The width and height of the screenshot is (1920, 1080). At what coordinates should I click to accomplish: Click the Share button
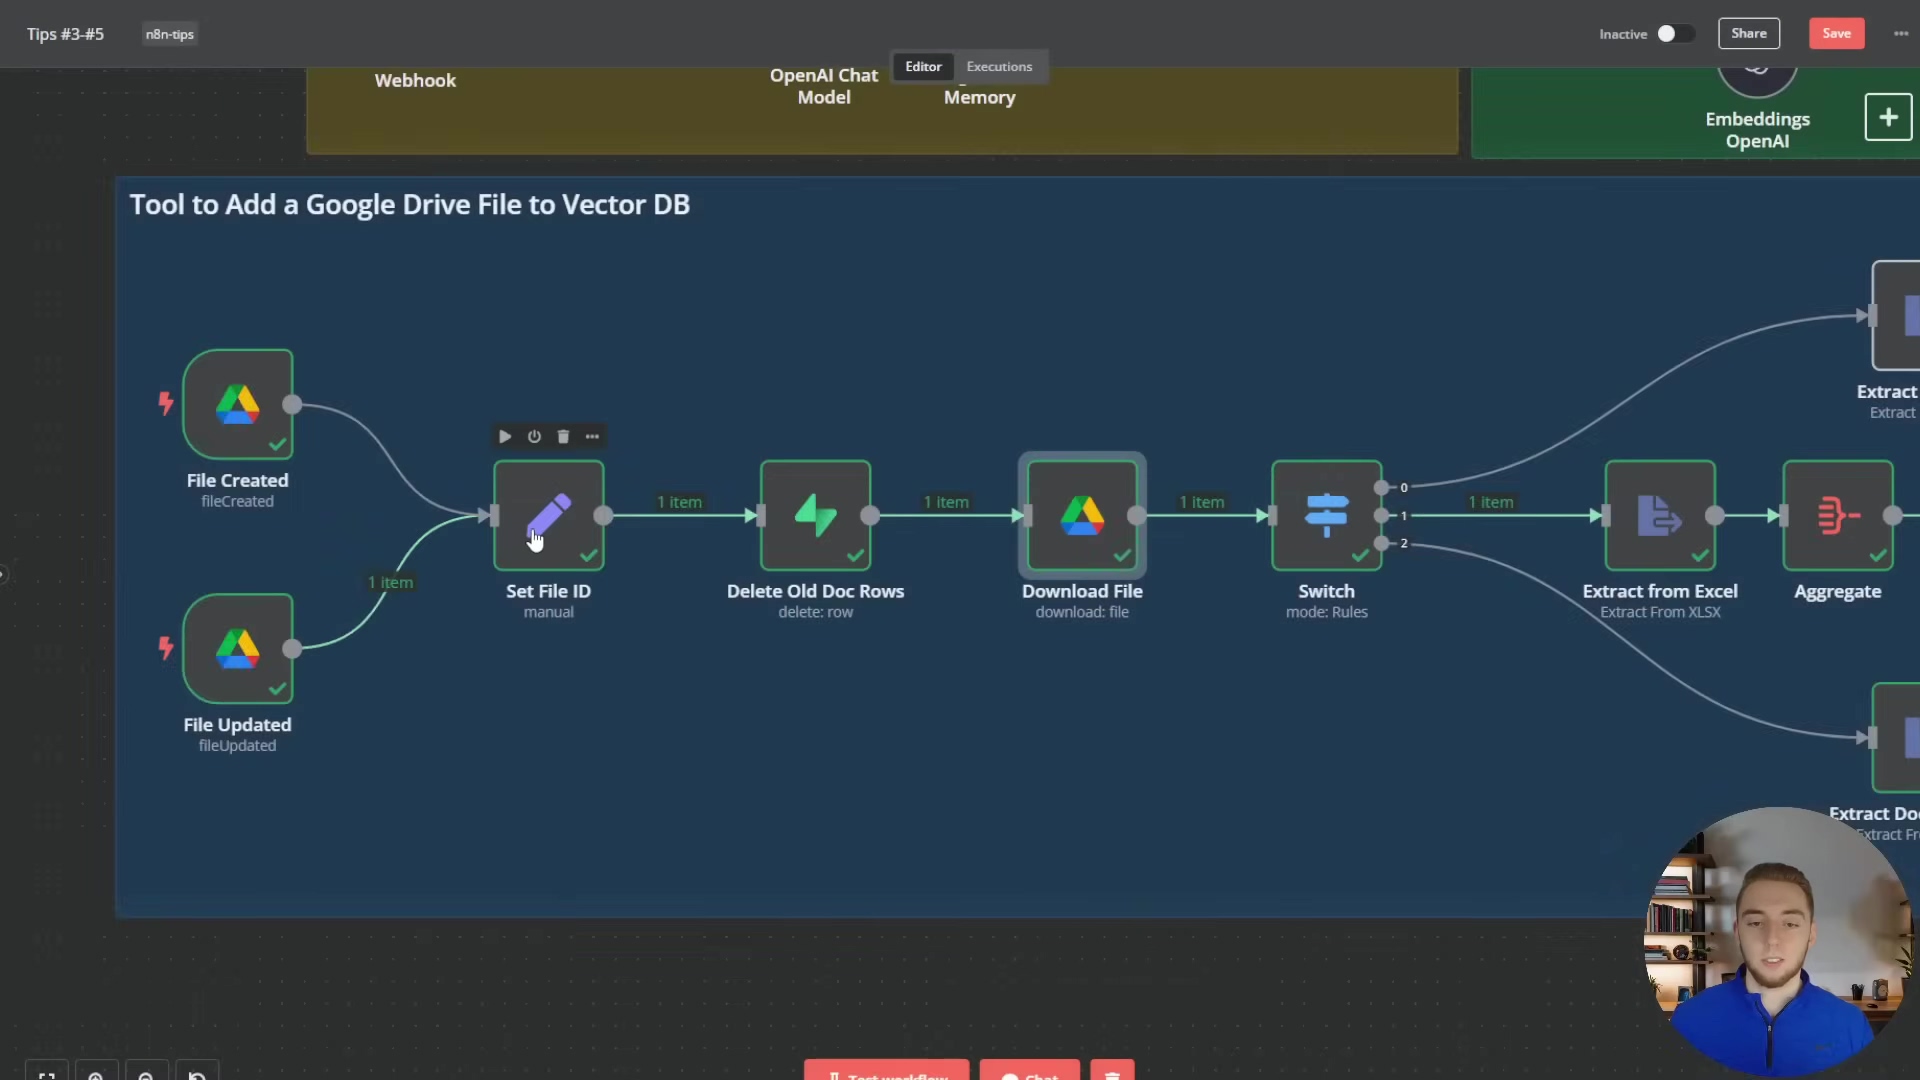(1748, 33)
